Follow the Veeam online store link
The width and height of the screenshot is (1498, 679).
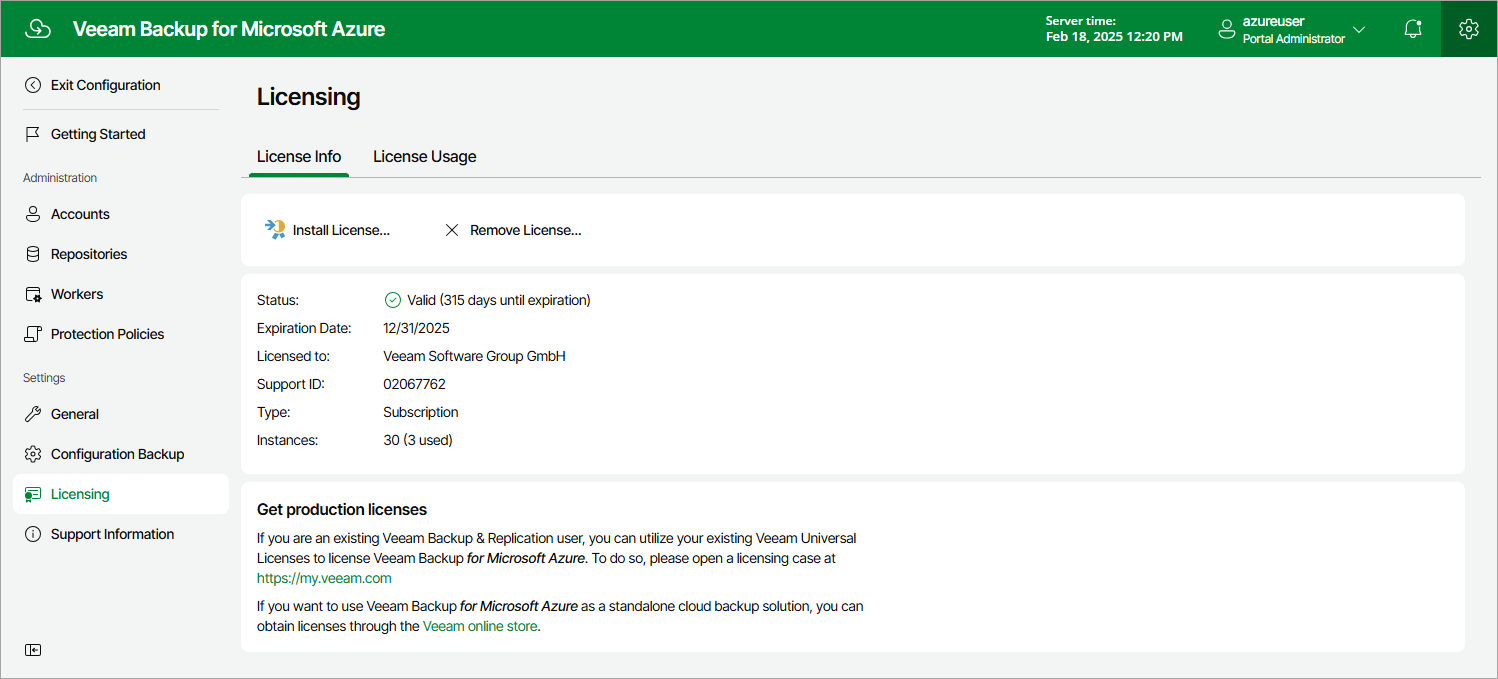coord(480,626)
